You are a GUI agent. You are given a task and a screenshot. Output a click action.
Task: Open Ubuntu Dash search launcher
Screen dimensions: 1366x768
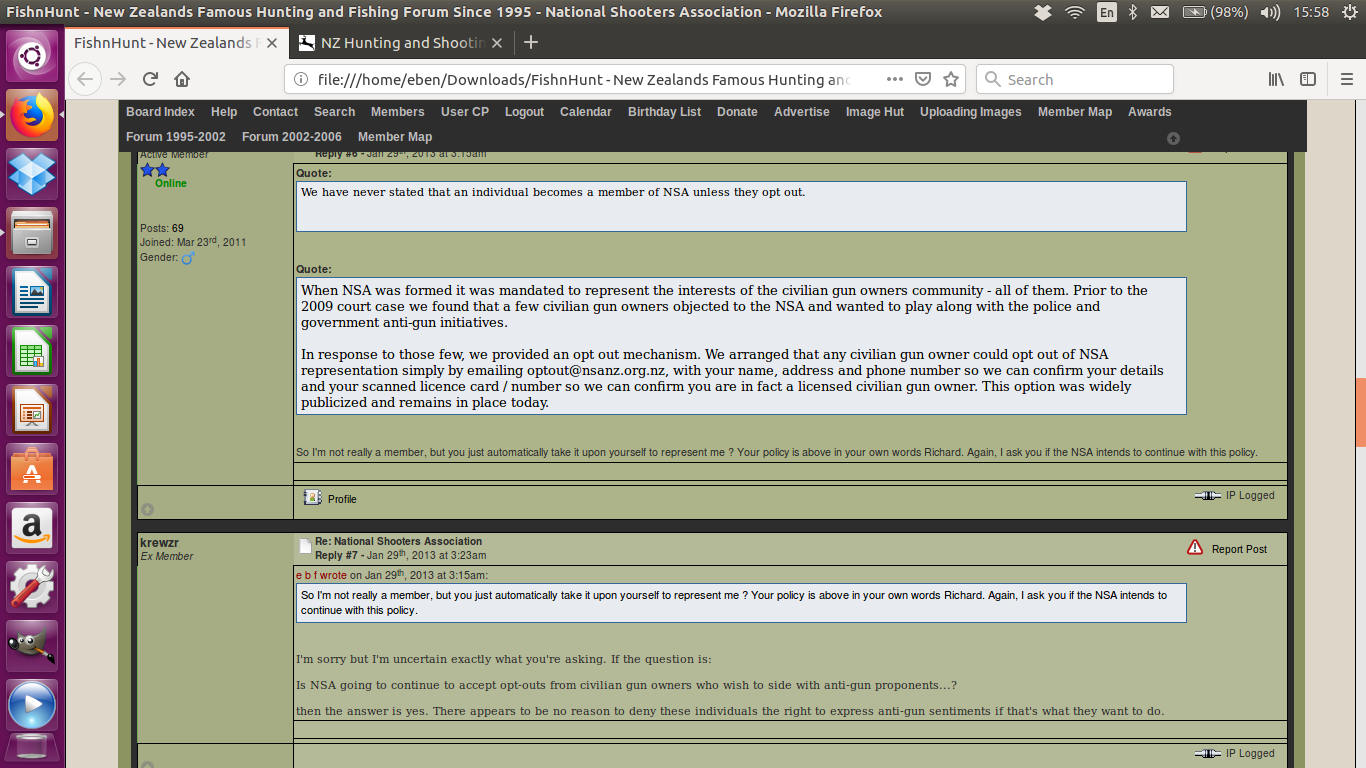coord(33,57)
